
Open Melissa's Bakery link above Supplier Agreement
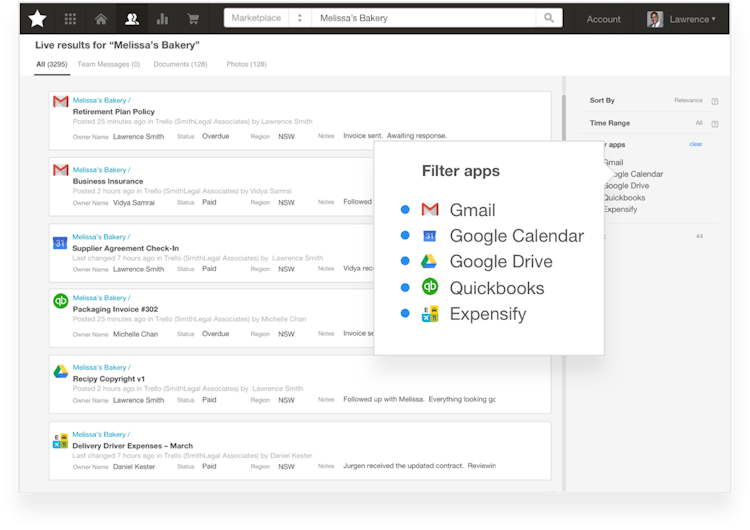coord(101,237)
